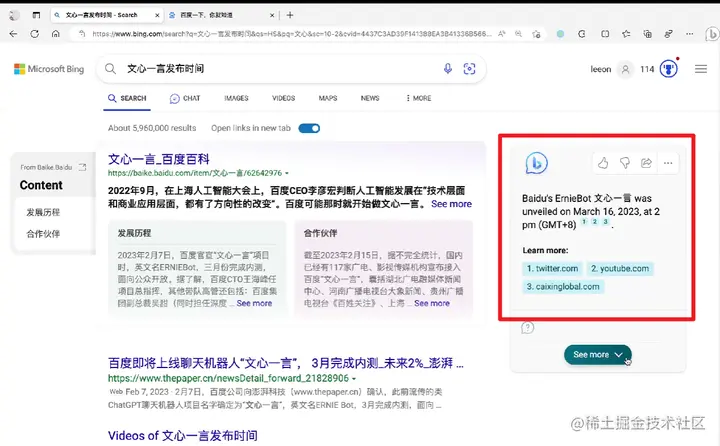Open browser Settings and more ellipsis
Image resolution: width=720 pixels, height=446 pixels.
pos(690,34)
